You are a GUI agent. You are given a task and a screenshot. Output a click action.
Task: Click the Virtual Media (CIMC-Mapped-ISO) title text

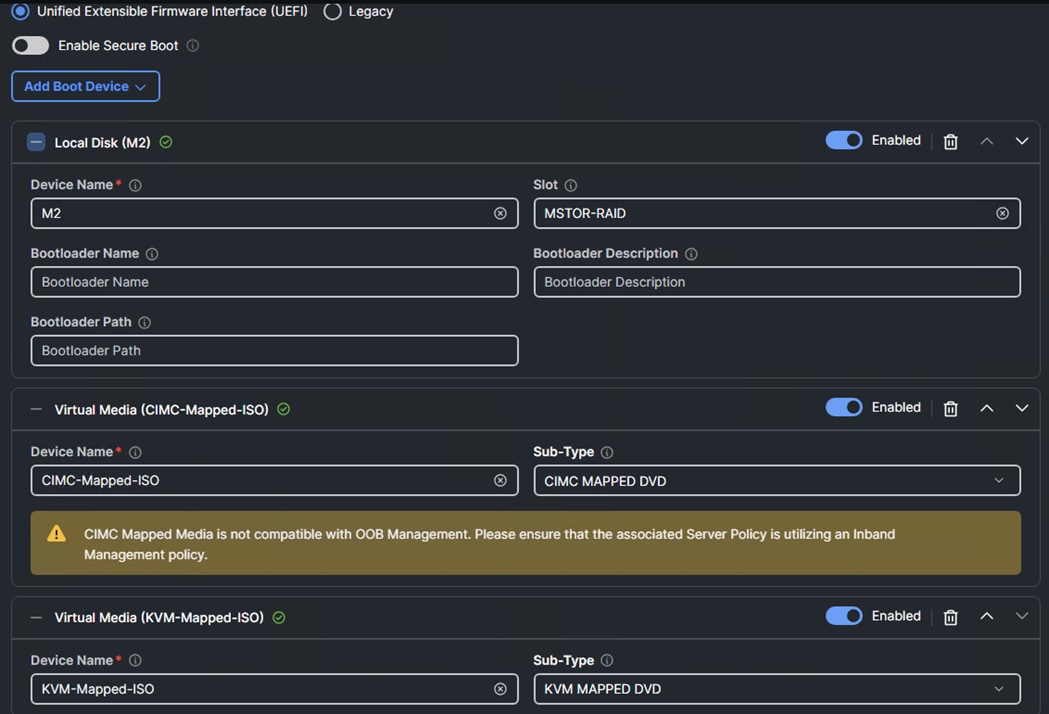[x=161, y=410]
